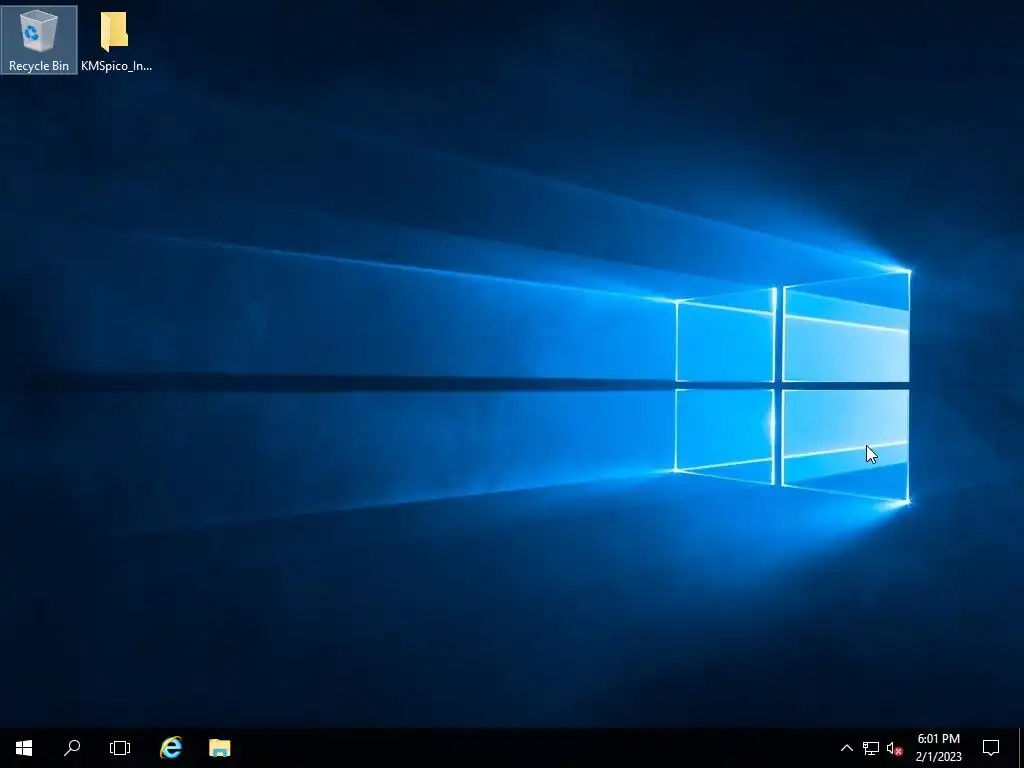The width and height of the screenshot is (1024, 768).
Task: Show hidden system tray icons
Action: pyautogui.click(x=846, y=748)
